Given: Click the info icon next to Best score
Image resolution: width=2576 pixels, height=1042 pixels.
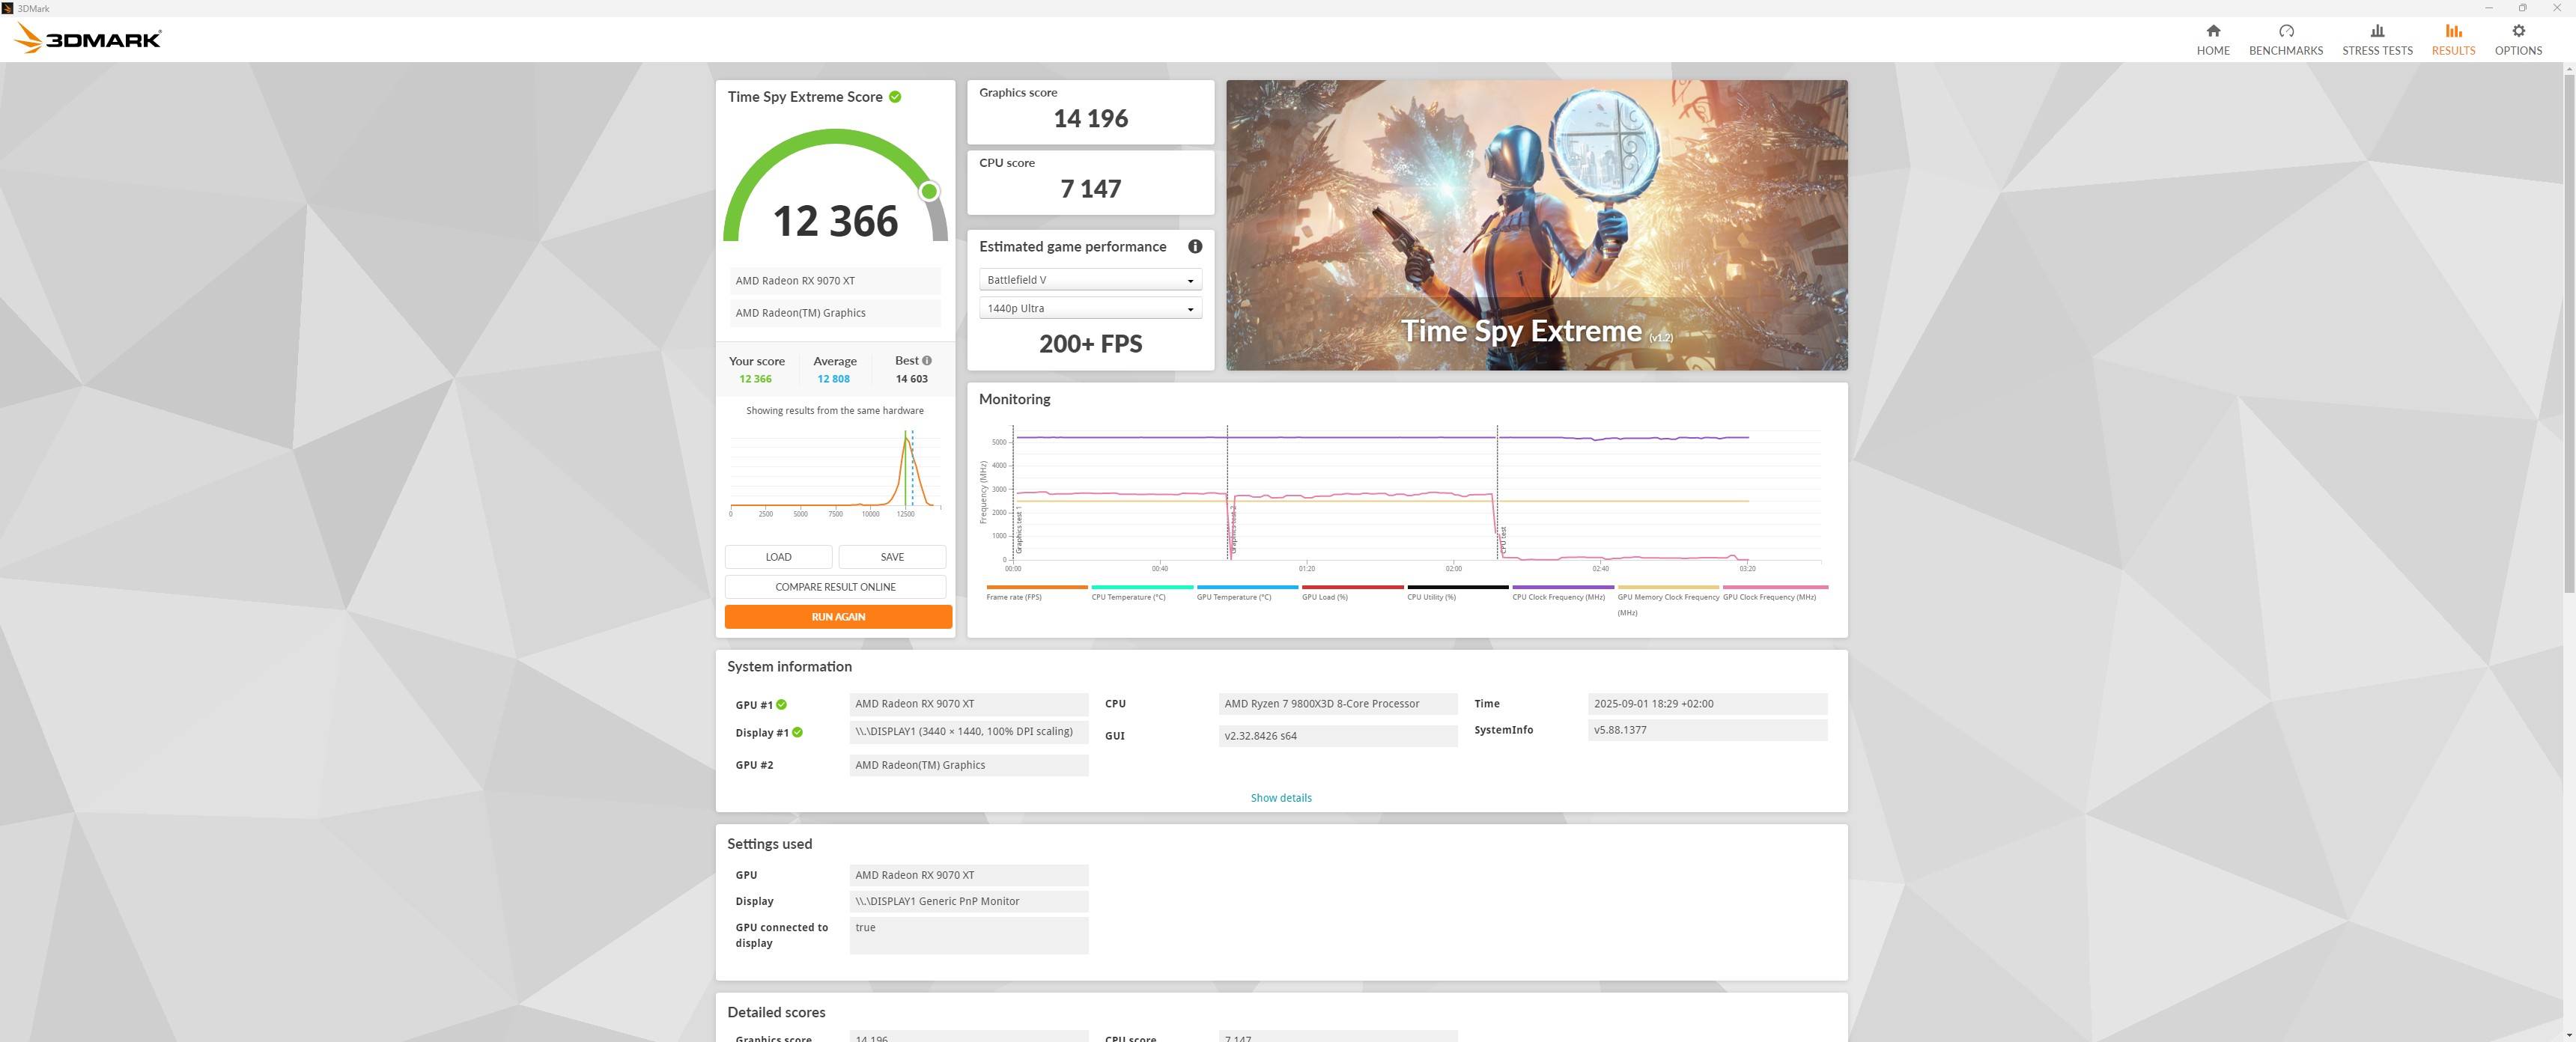Looking at the screenshot, I should 927,361.
